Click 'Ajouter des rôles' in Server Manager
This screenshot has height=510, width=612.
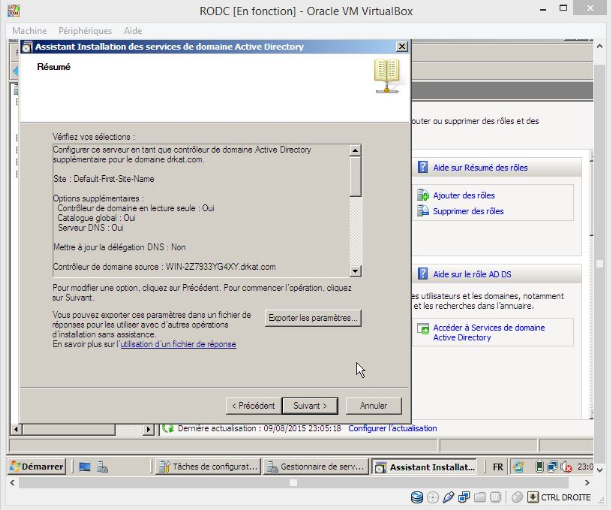(464, 195)
